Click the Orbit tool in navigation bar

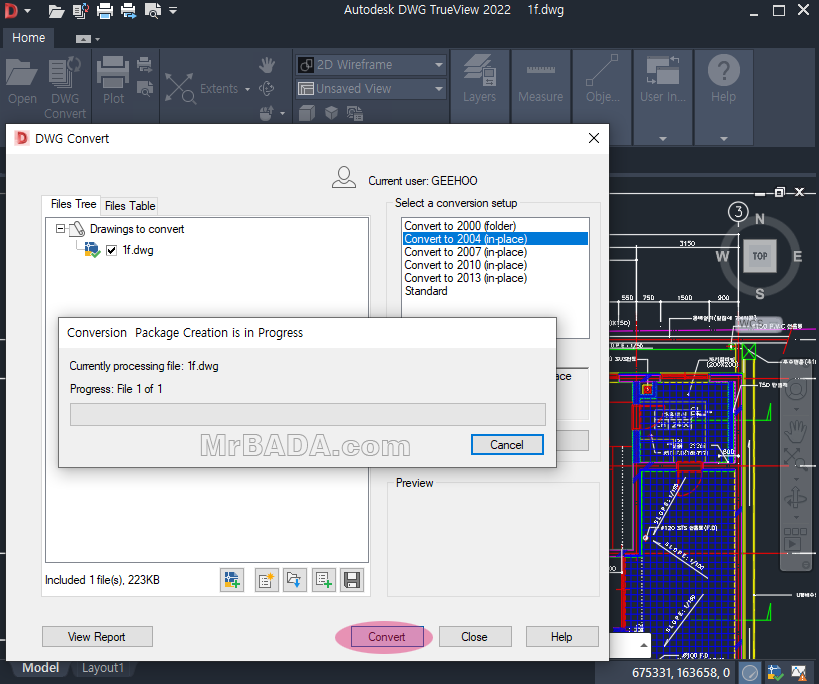795,497
